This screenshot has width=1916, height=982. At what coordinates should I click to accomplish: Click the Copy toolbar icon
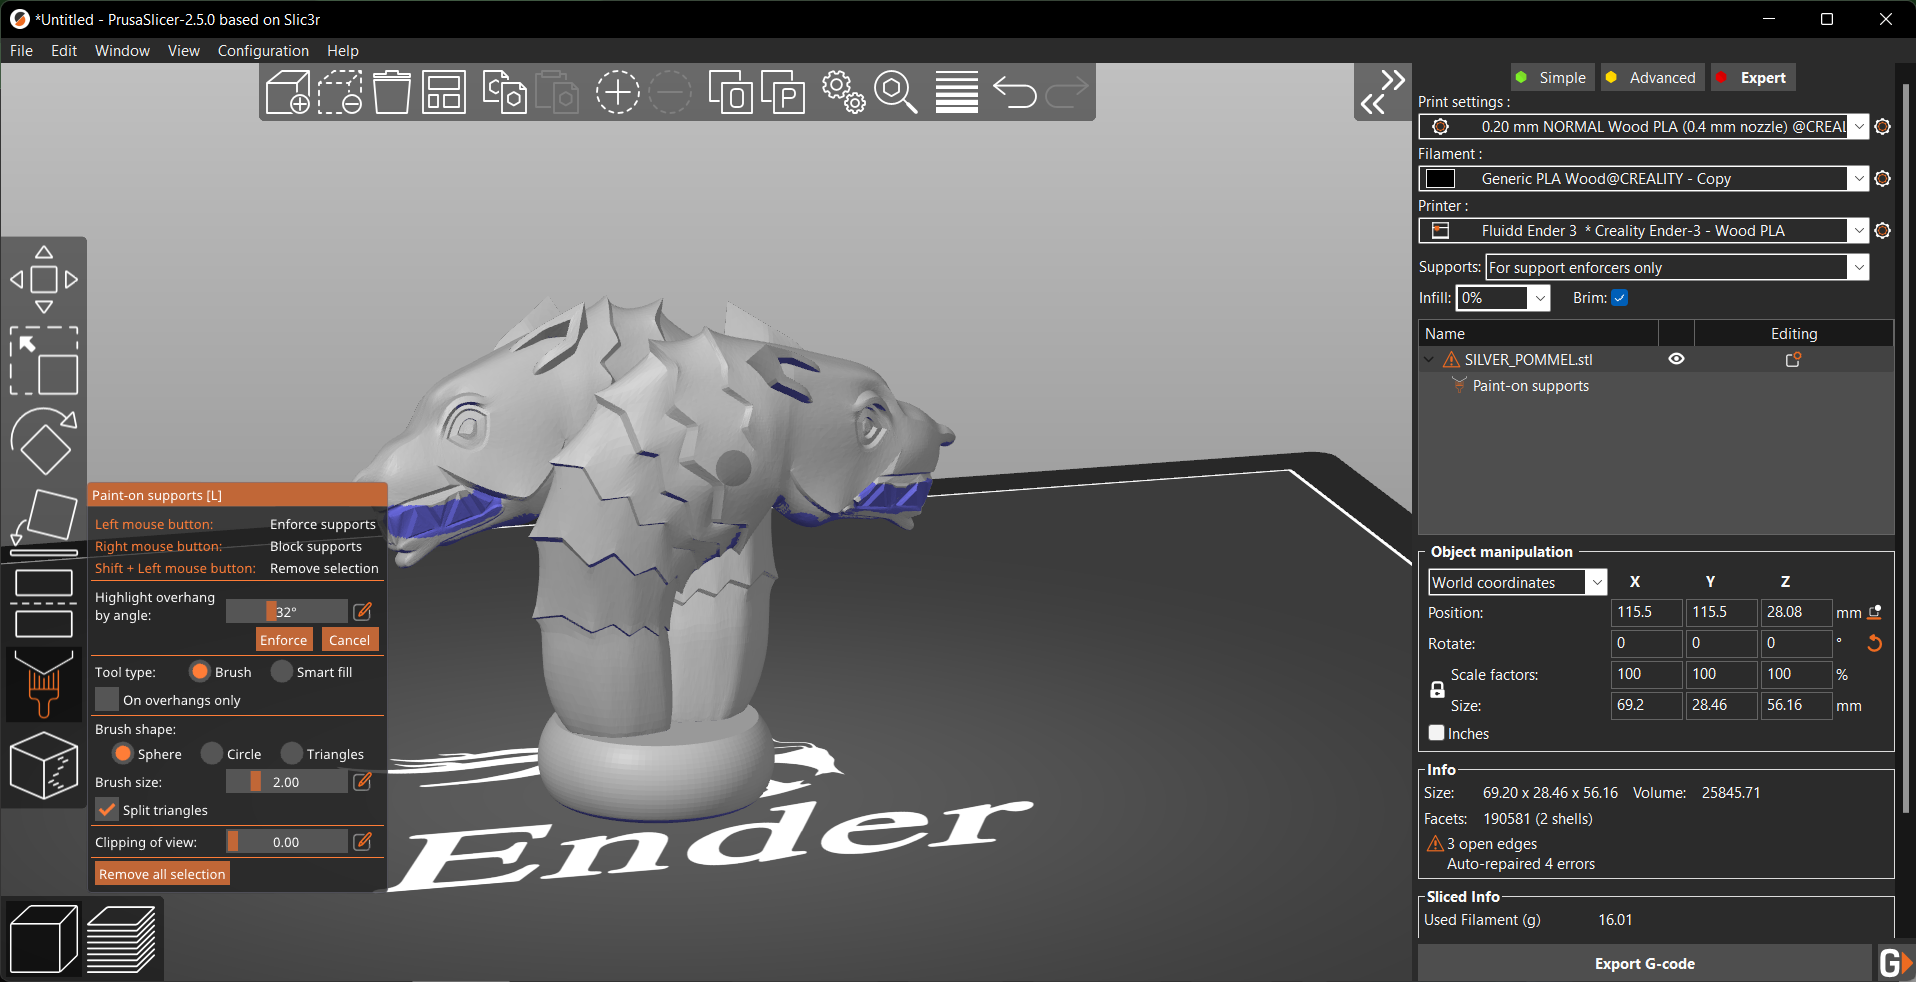coord(505,92)
